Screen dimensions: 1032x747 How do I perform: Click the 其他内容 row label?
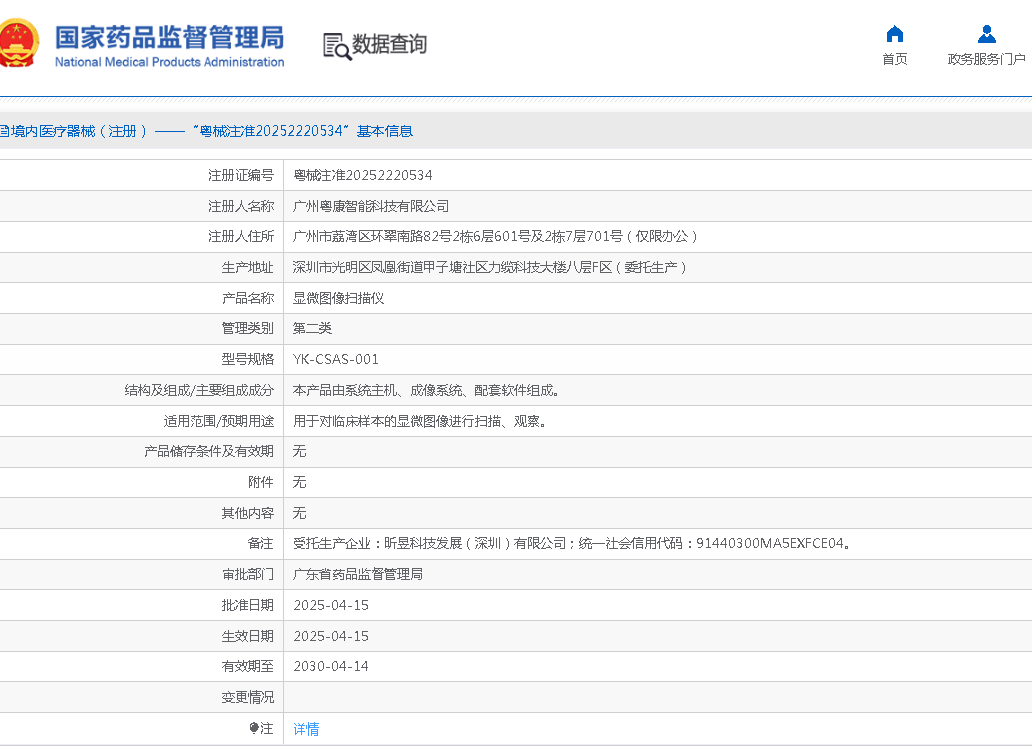pyautogui.click(x=247, y=513)
